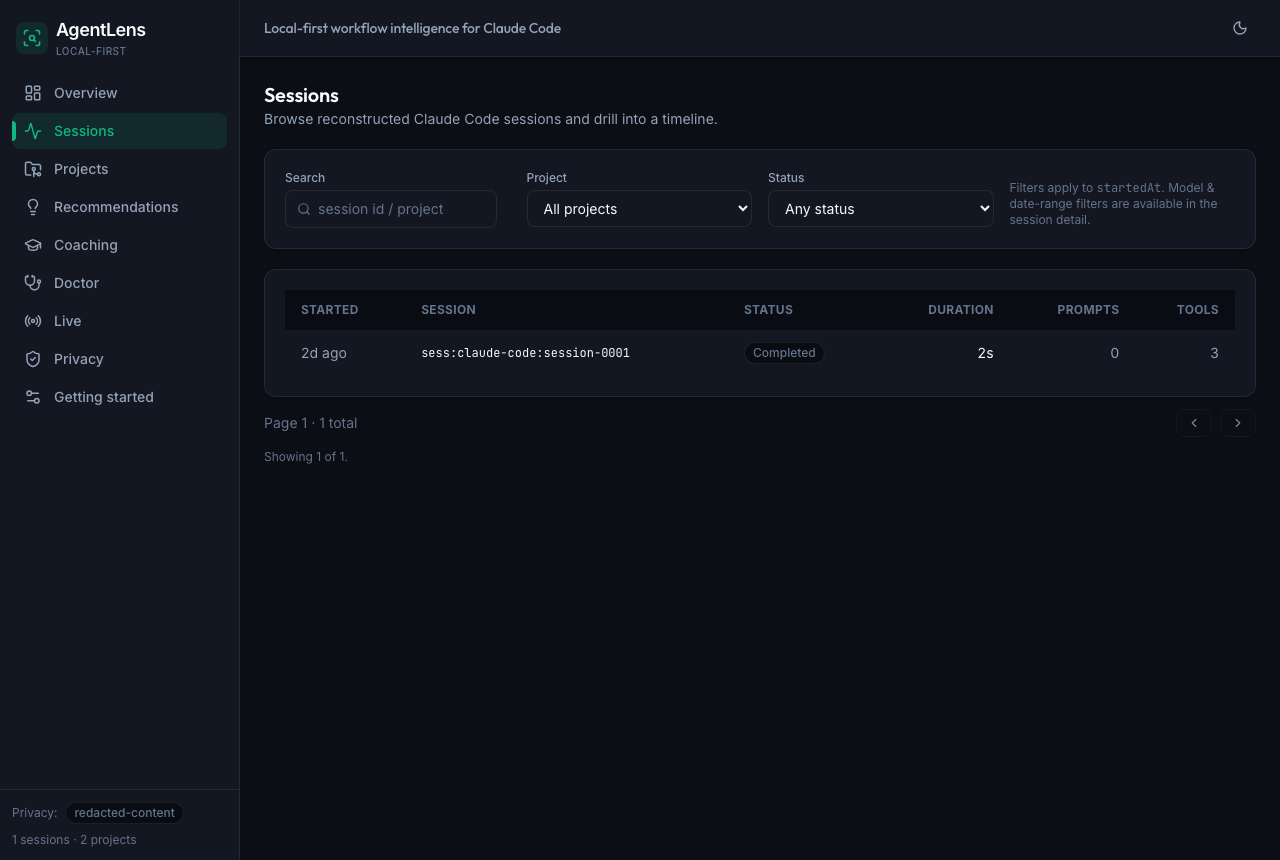Click the TOOLS column header

point(1197,310)
